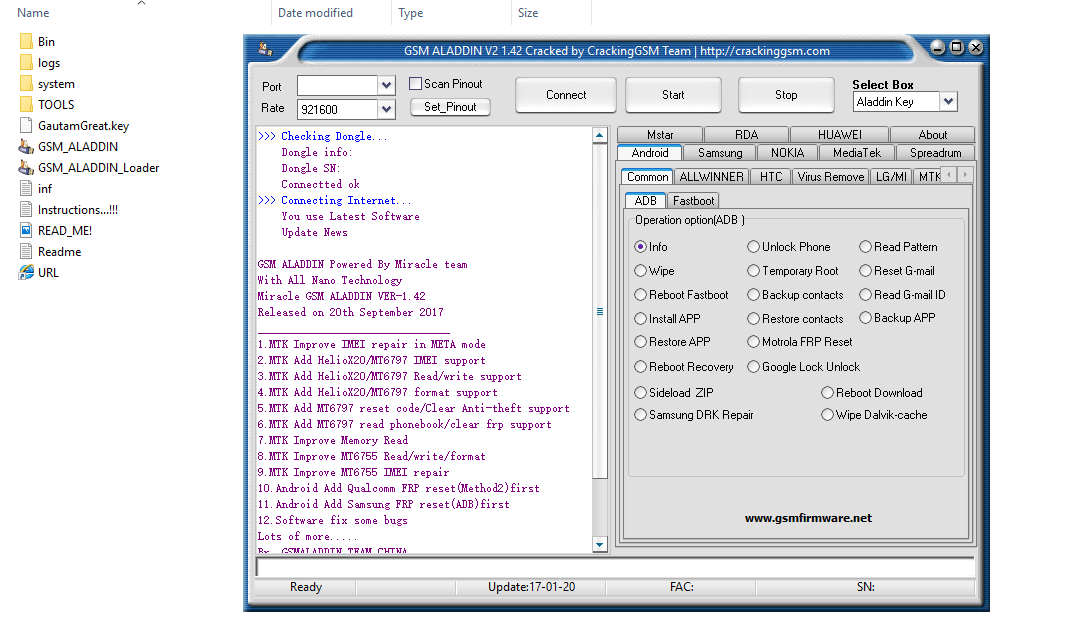
Task: Sort by Name column header
Action: 33,12
